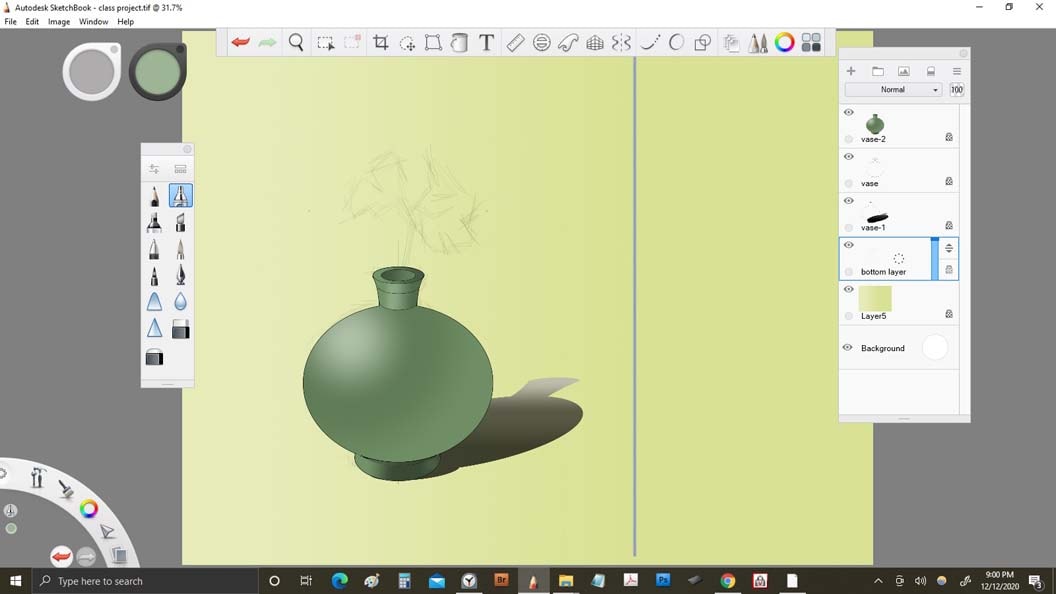Select the Flood Fill bucket tool
The width and height of the screenshot is (1056, 594).
[459, 43]
